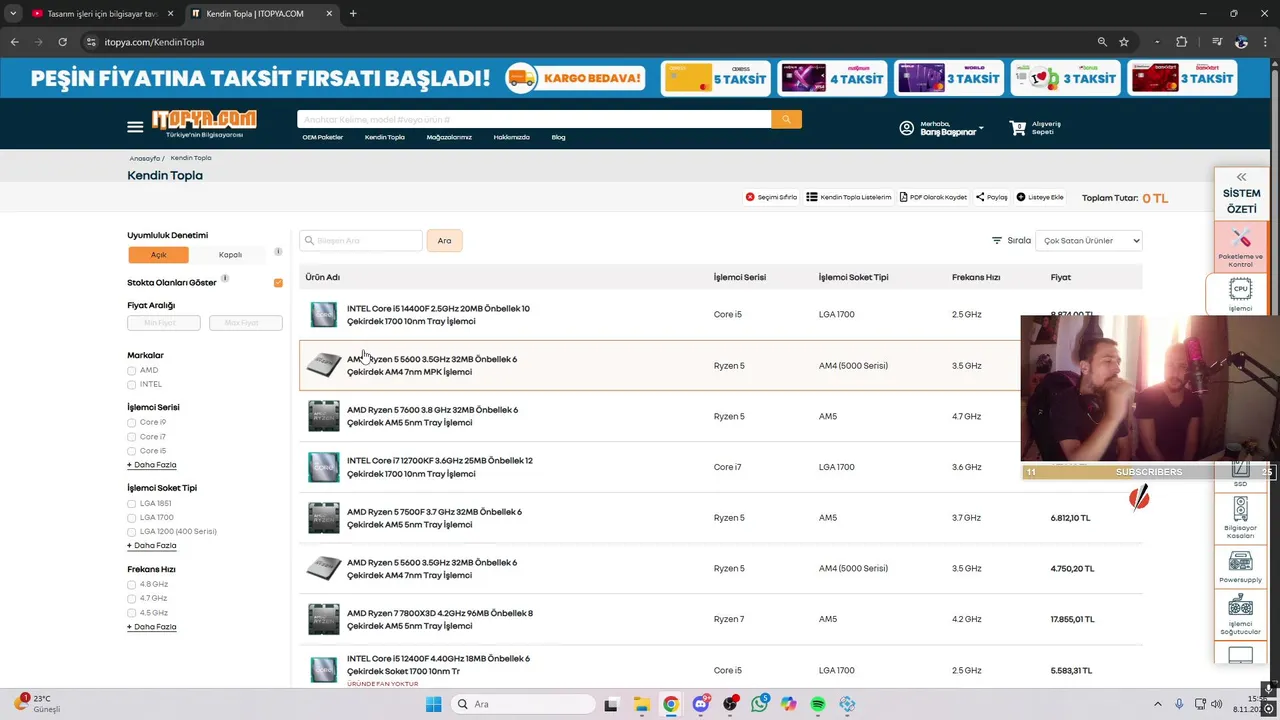Check the LGA 1851 socket checkbox

[131, 503]
